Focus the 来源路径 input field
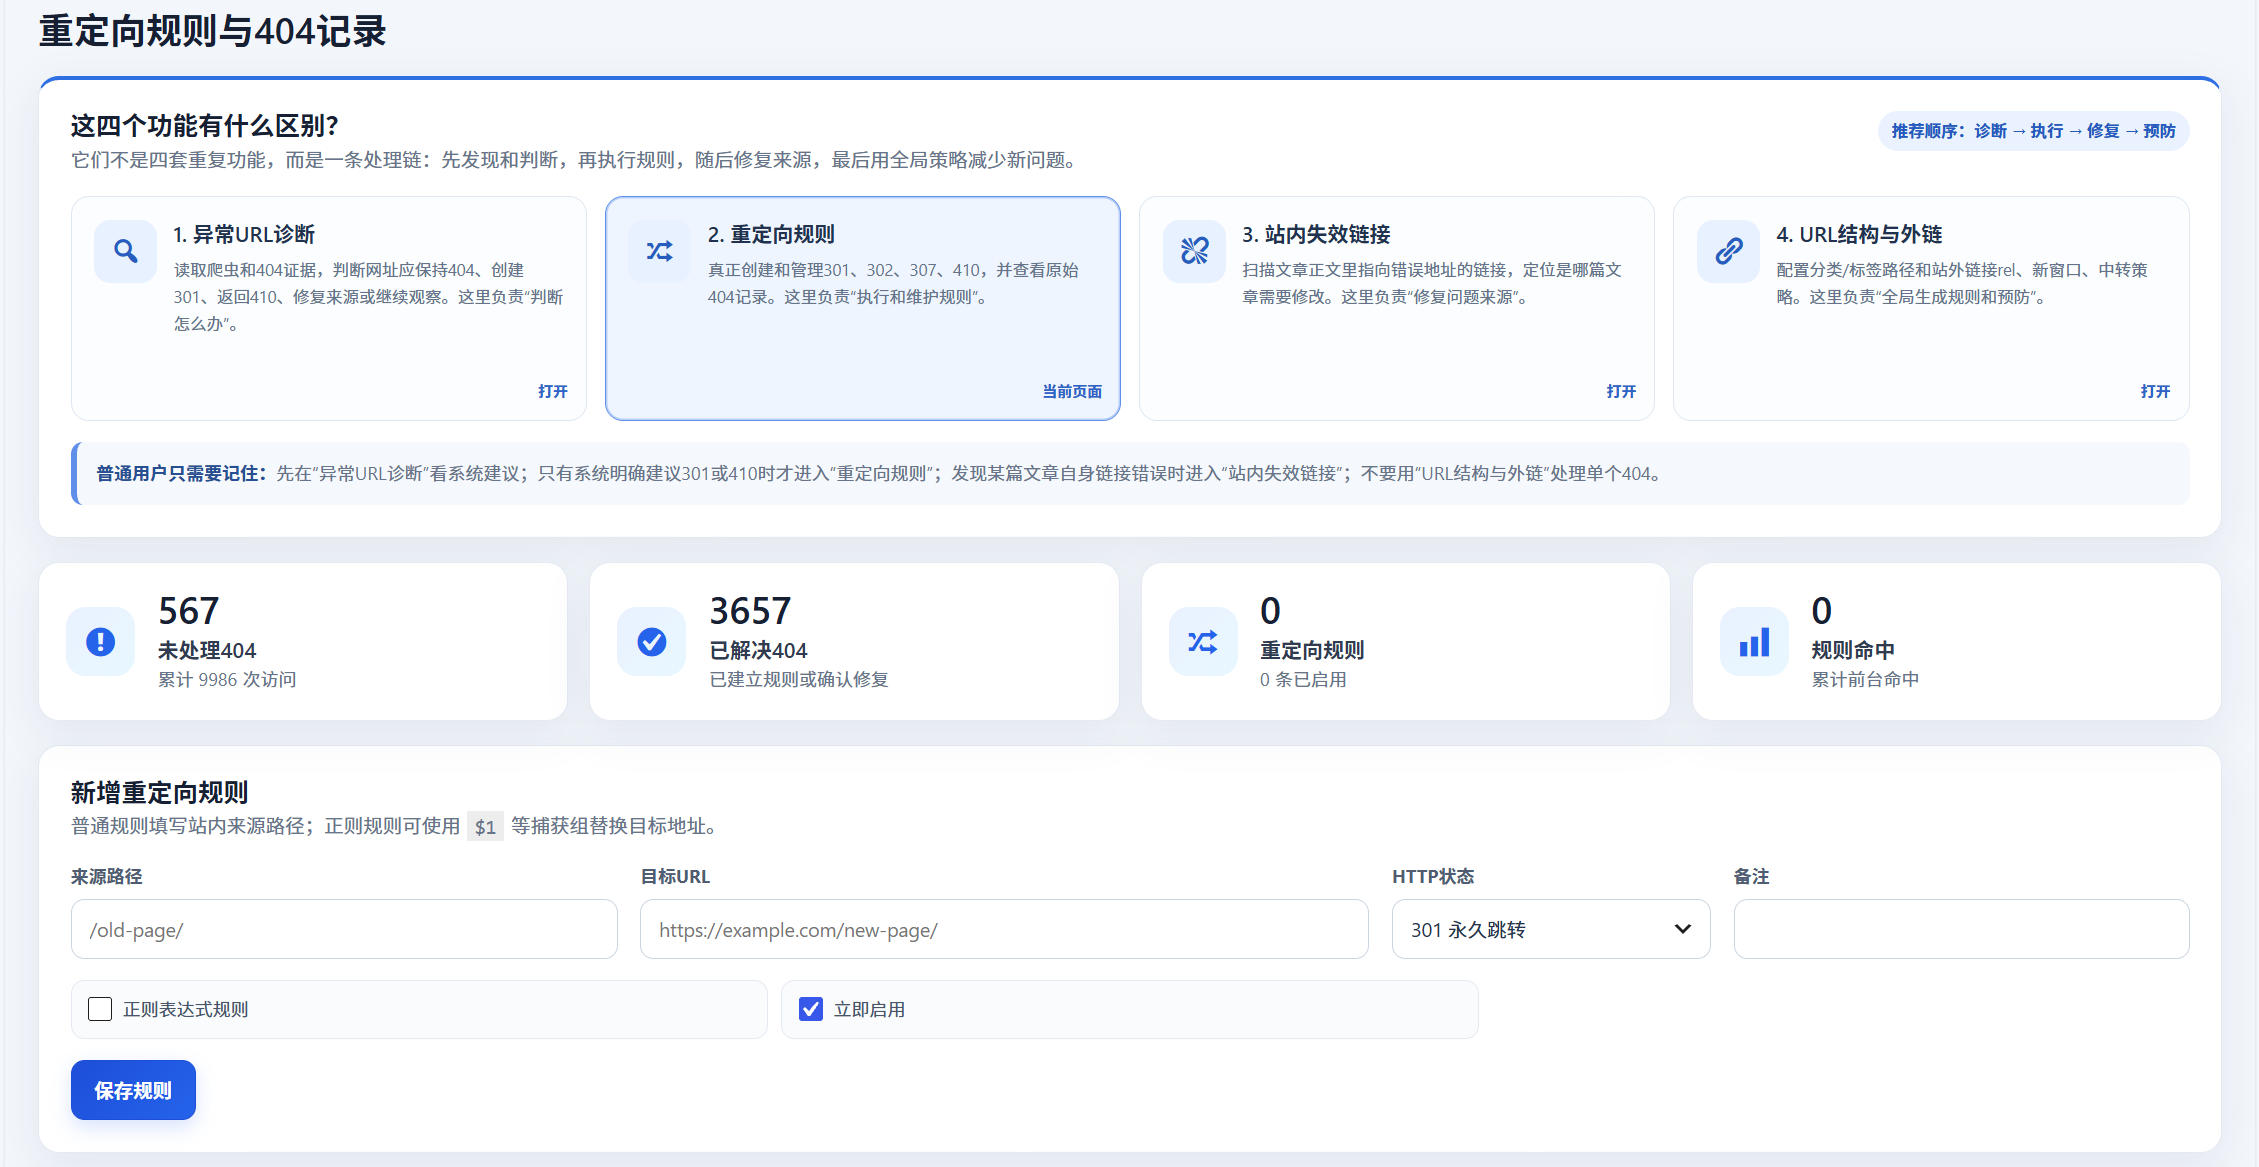The image size is (2259, 1167). [x=344, y=929]
